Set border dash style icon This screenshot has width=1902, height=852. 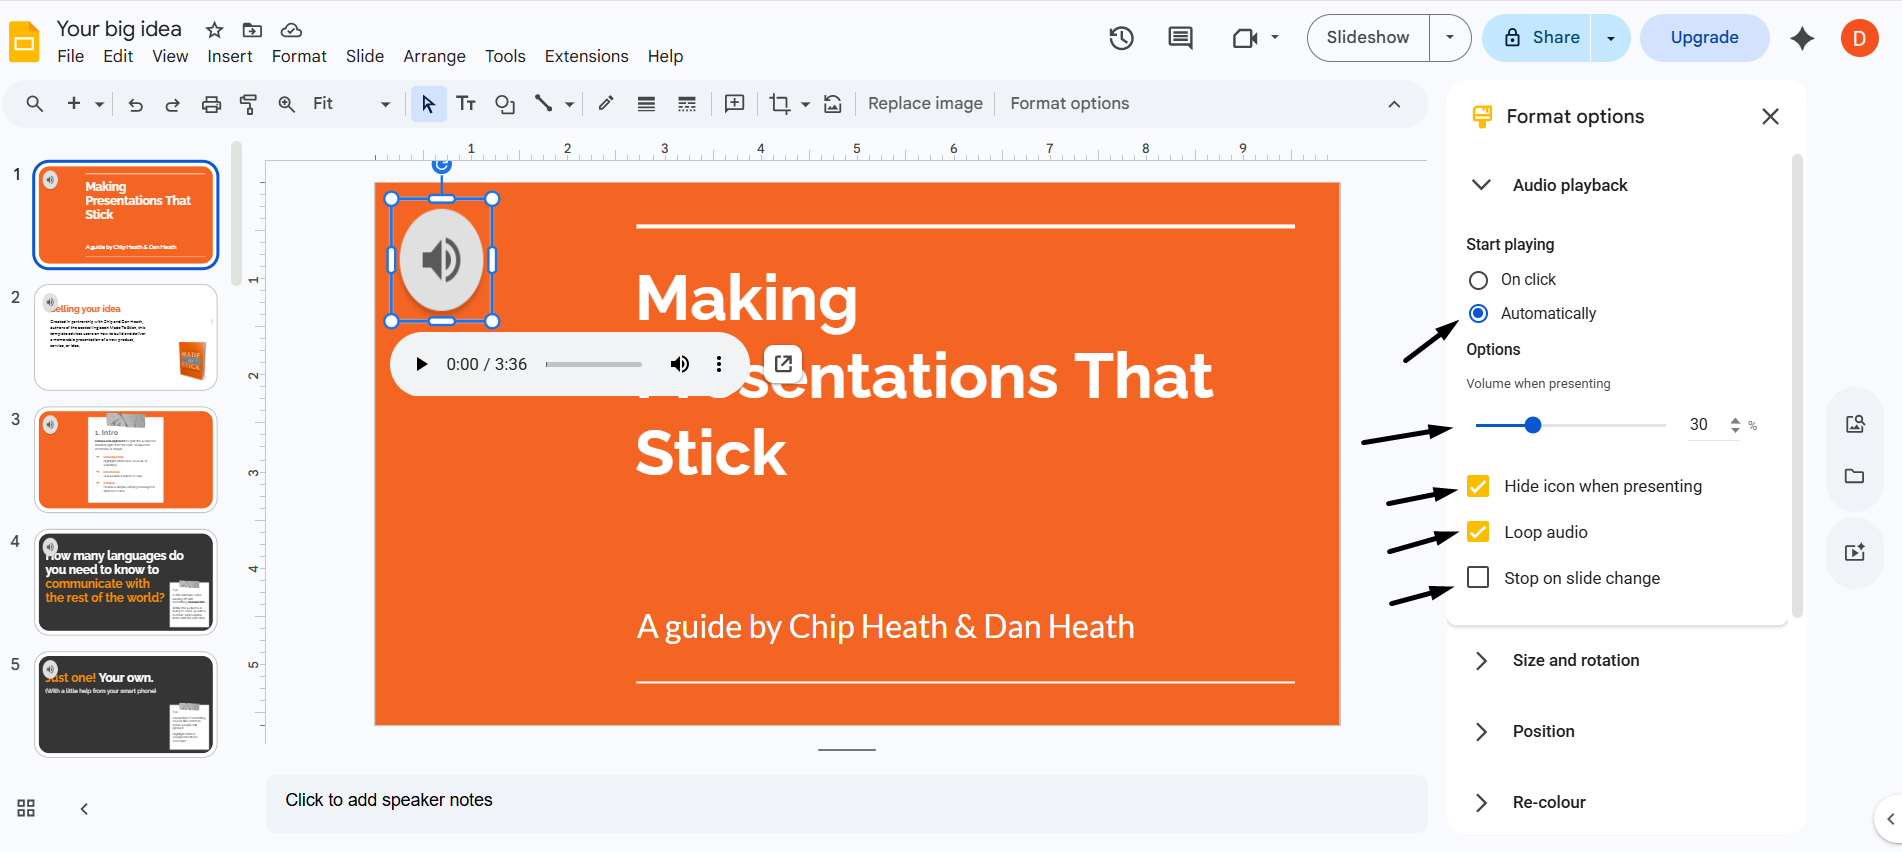687,104
